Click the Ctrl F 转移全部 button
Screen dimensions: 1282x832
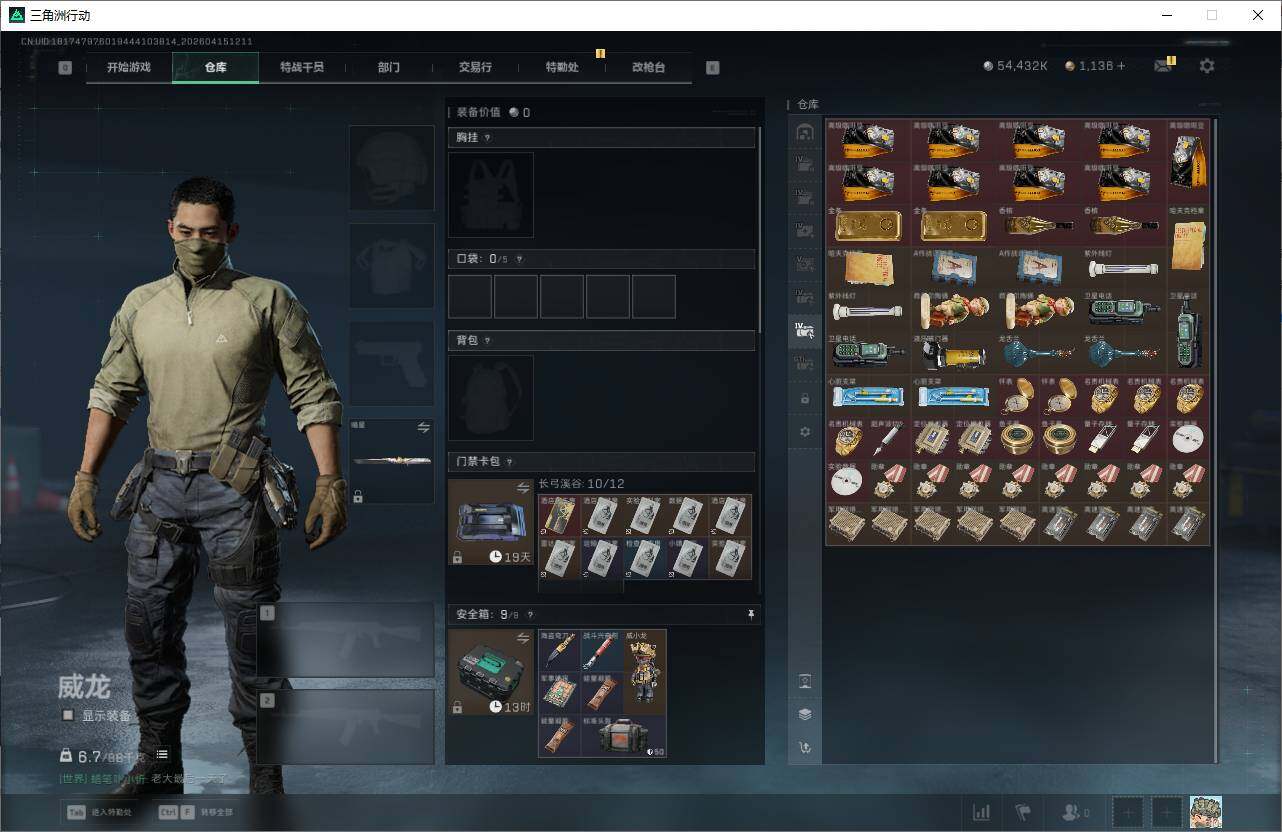(x=195, y=812)
